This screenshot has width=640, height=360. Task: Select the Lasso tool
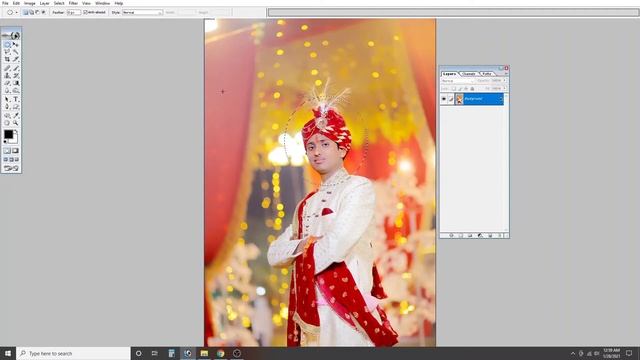click(7, 52)
